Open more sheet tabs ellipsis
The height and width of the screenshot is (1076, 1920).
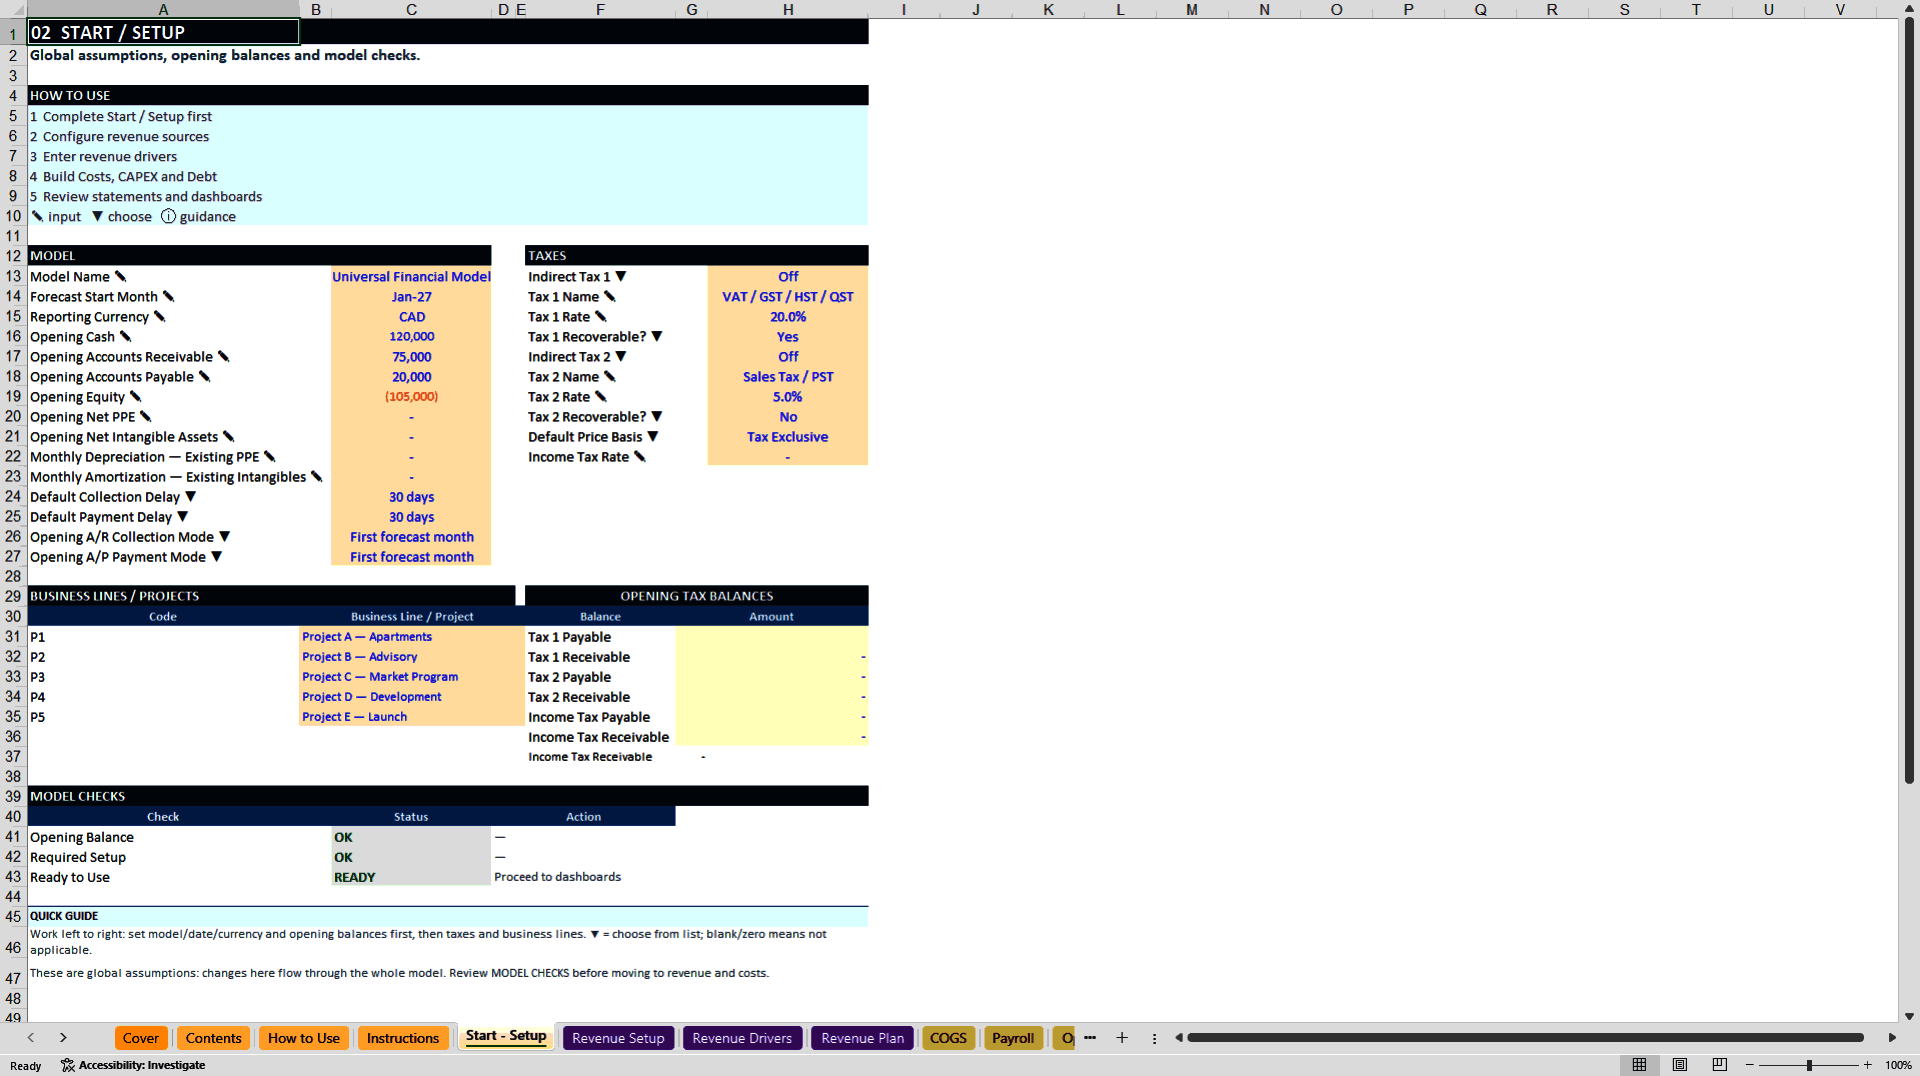pos(1090,1038)
